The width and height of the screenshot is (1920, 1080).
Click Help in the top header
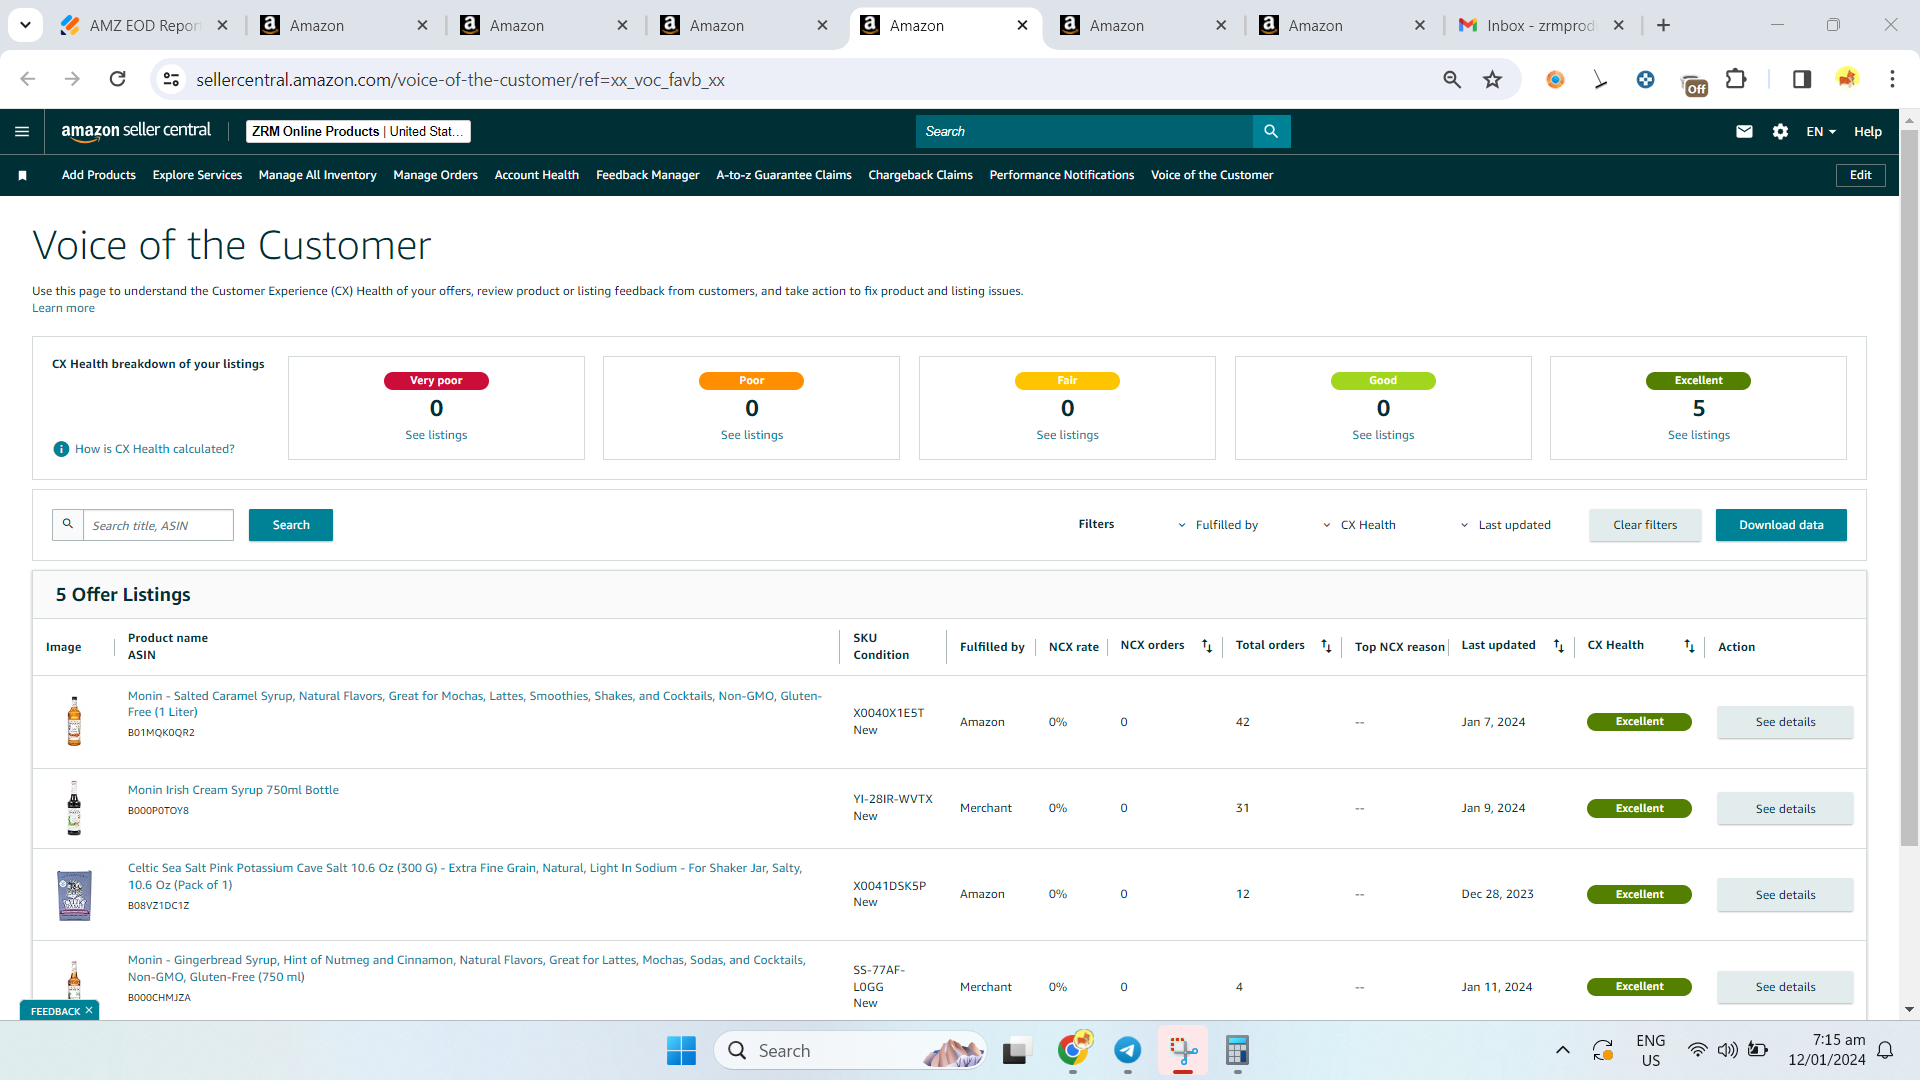pos(1867,131)
